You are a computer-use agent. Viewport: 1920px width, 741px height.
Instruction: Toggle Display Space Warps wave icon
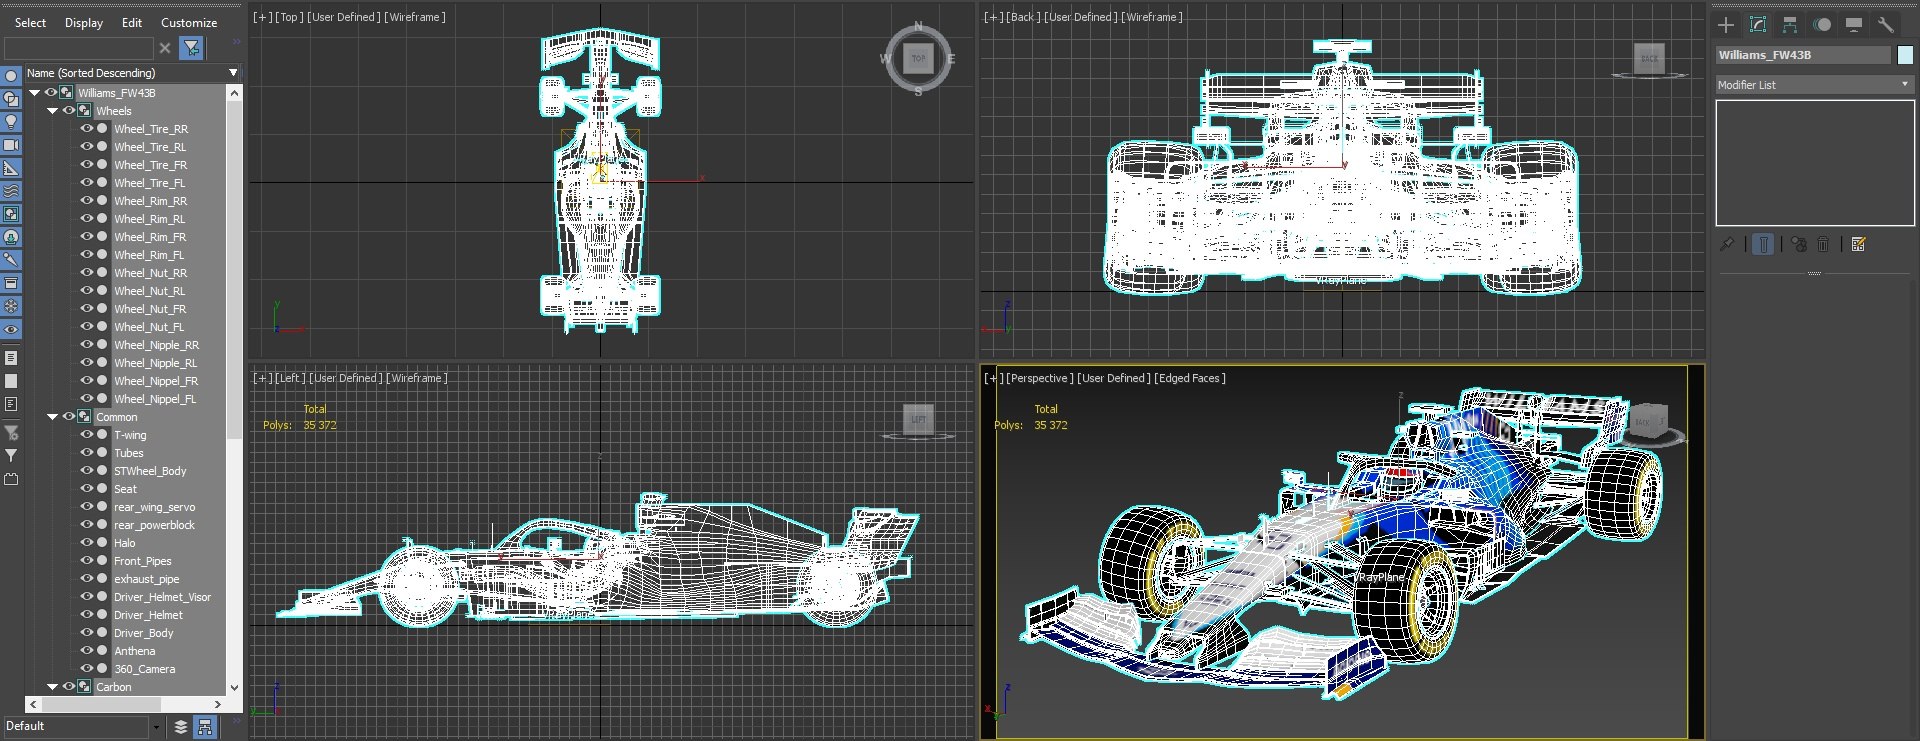(x=11, y=191)
